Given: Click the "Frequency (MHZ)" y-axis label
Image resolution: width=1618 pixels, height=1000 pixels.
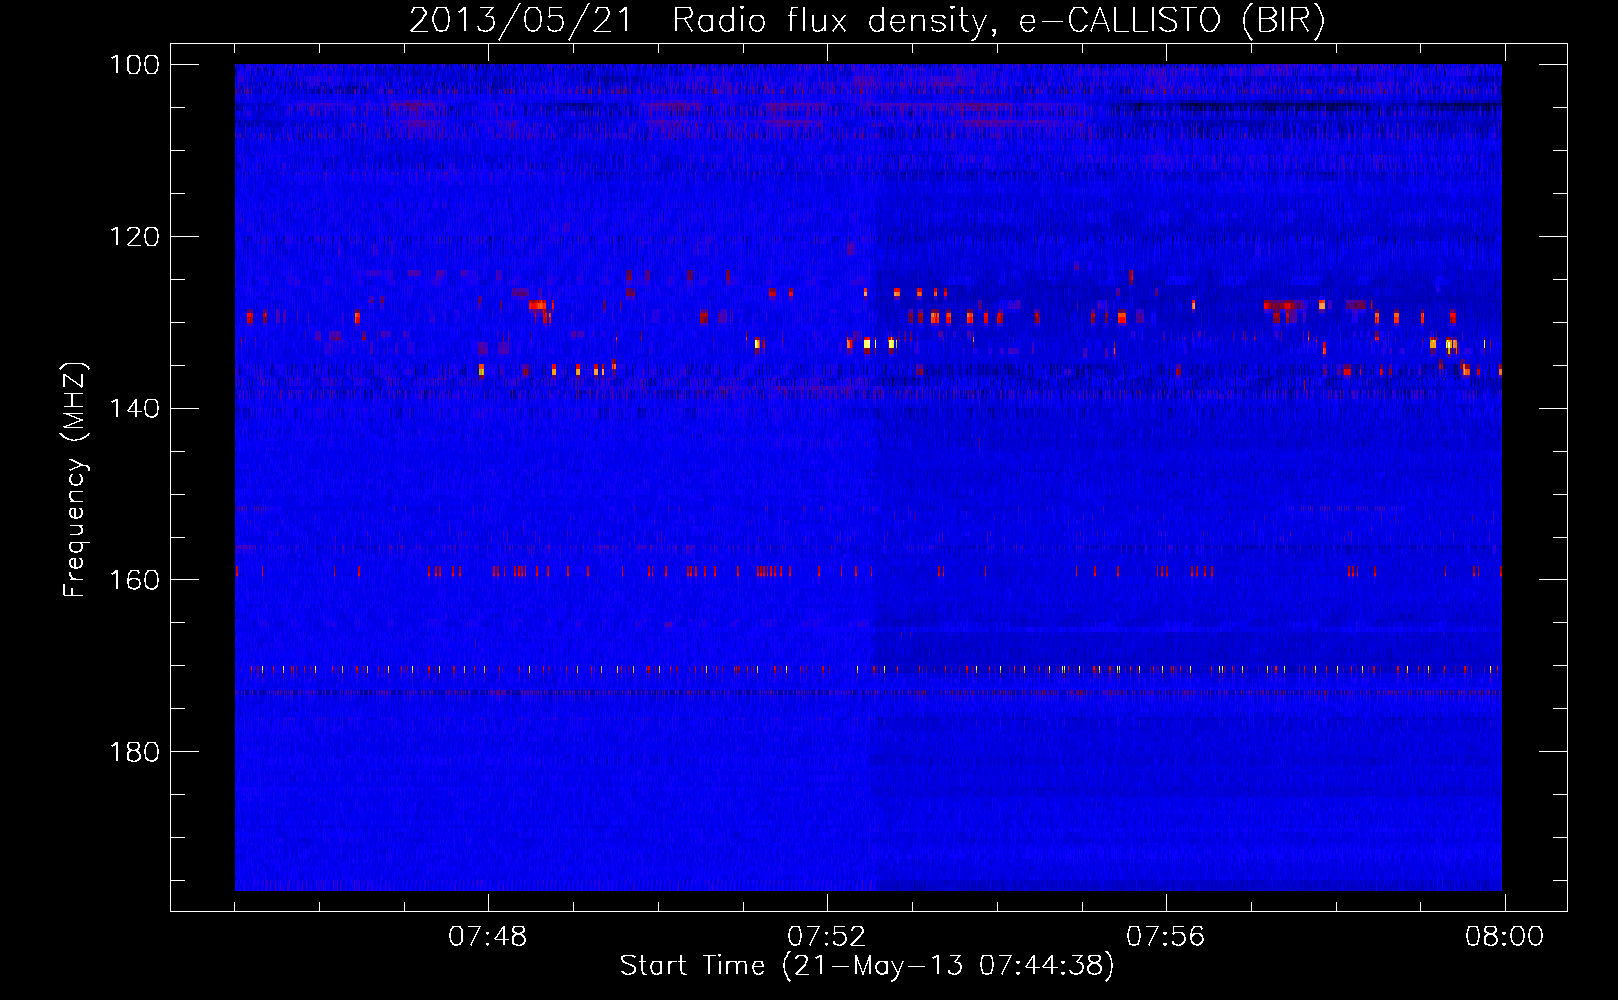Looking at the screenshot, I should [76, 479].
